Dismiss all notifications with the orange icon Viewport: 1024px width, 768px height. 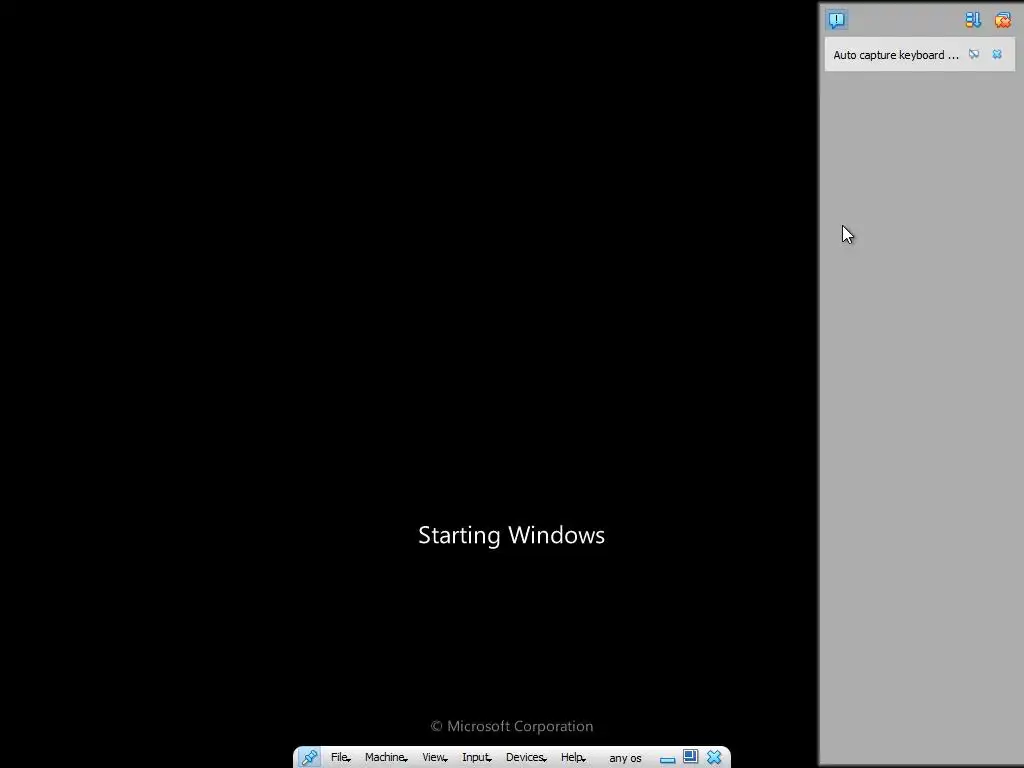click(1002, 20)
